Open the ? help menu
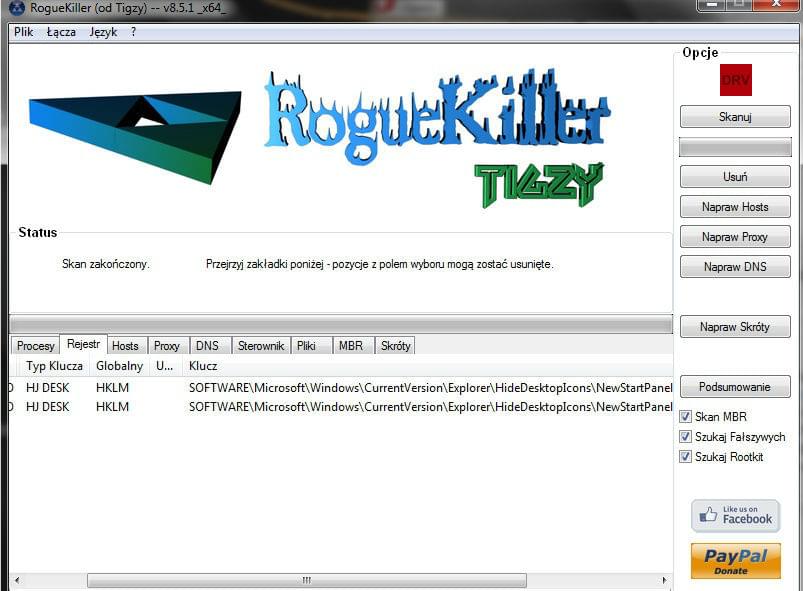The height and width of the screenshot is (591, 803). [x=133, y=32]
